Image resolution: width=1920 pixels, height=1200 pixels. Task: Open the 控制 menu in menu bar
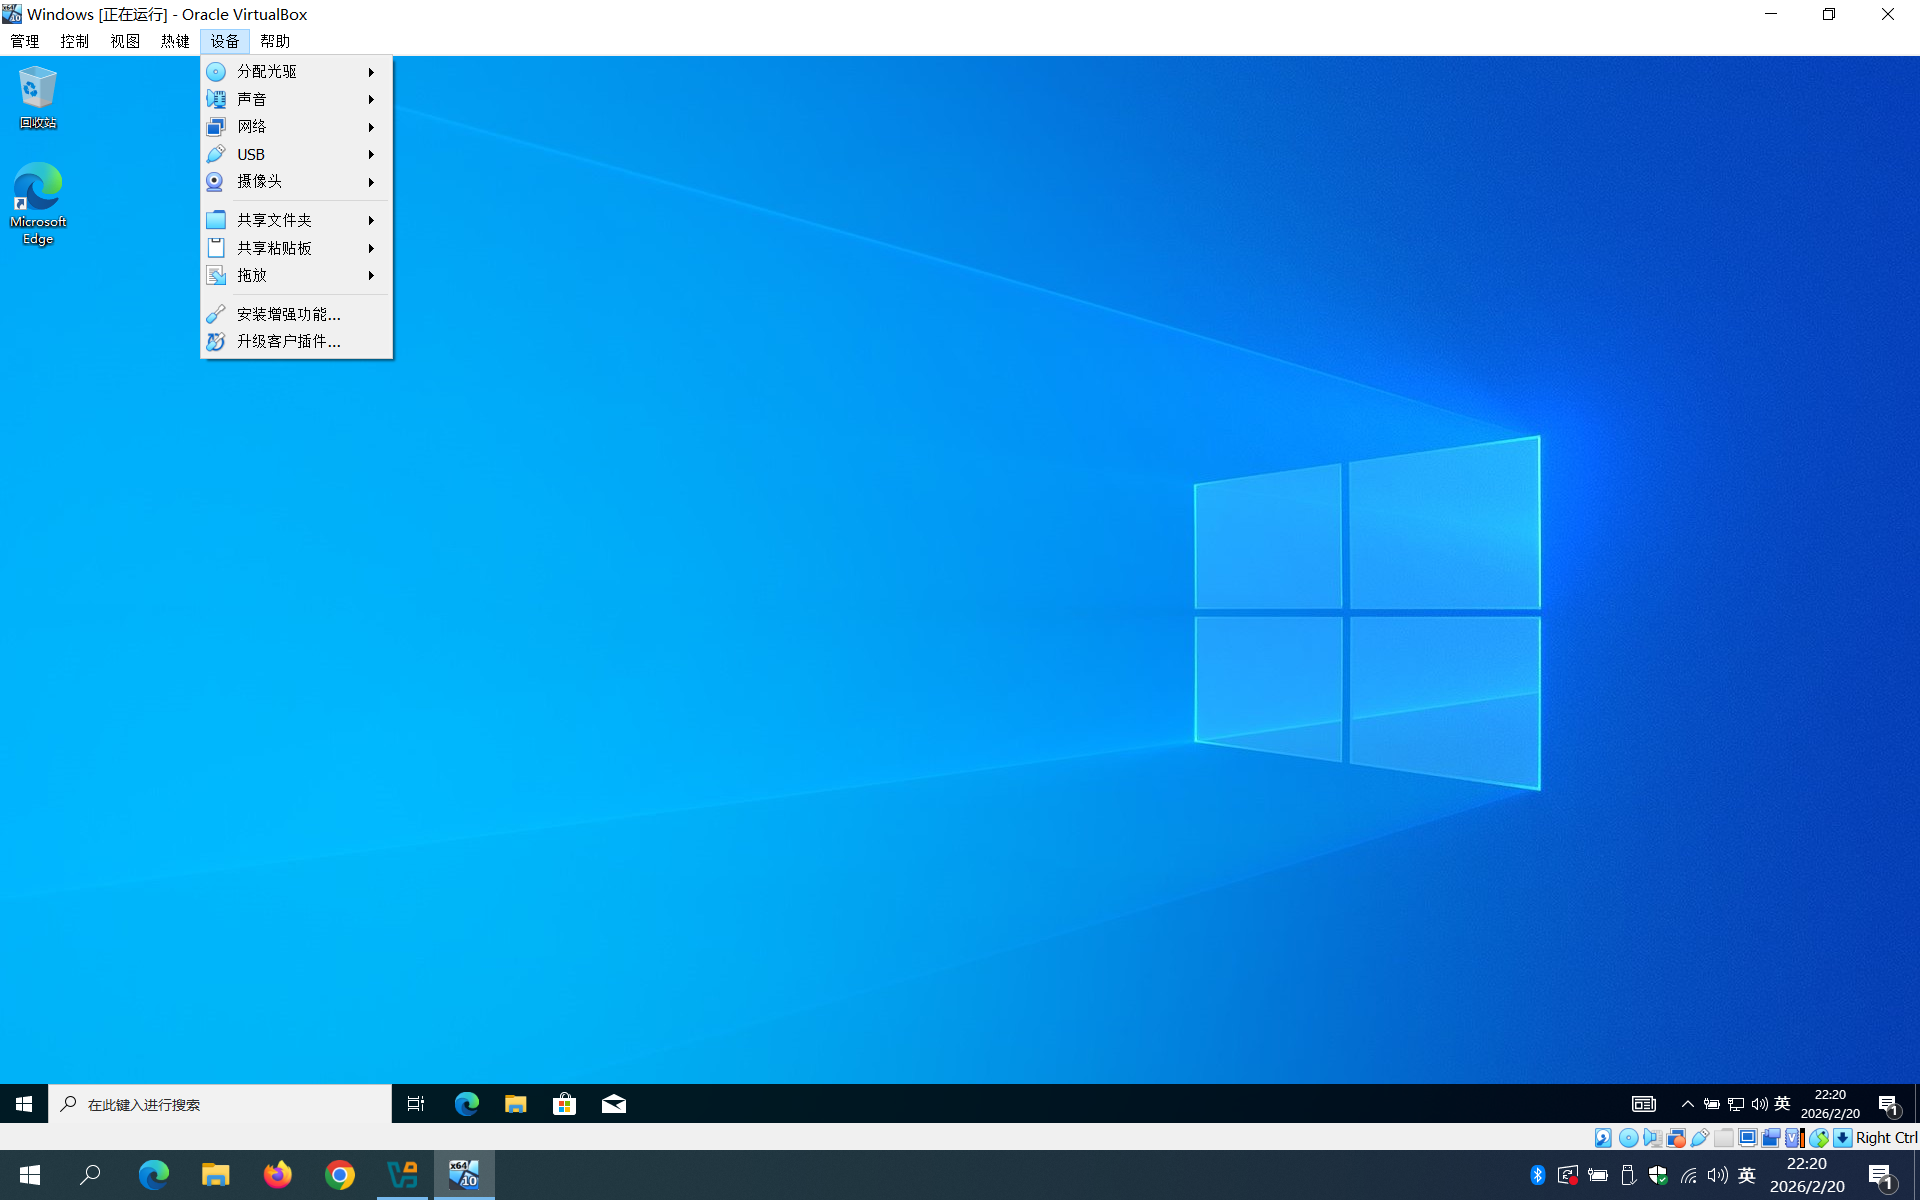point(74,41)
